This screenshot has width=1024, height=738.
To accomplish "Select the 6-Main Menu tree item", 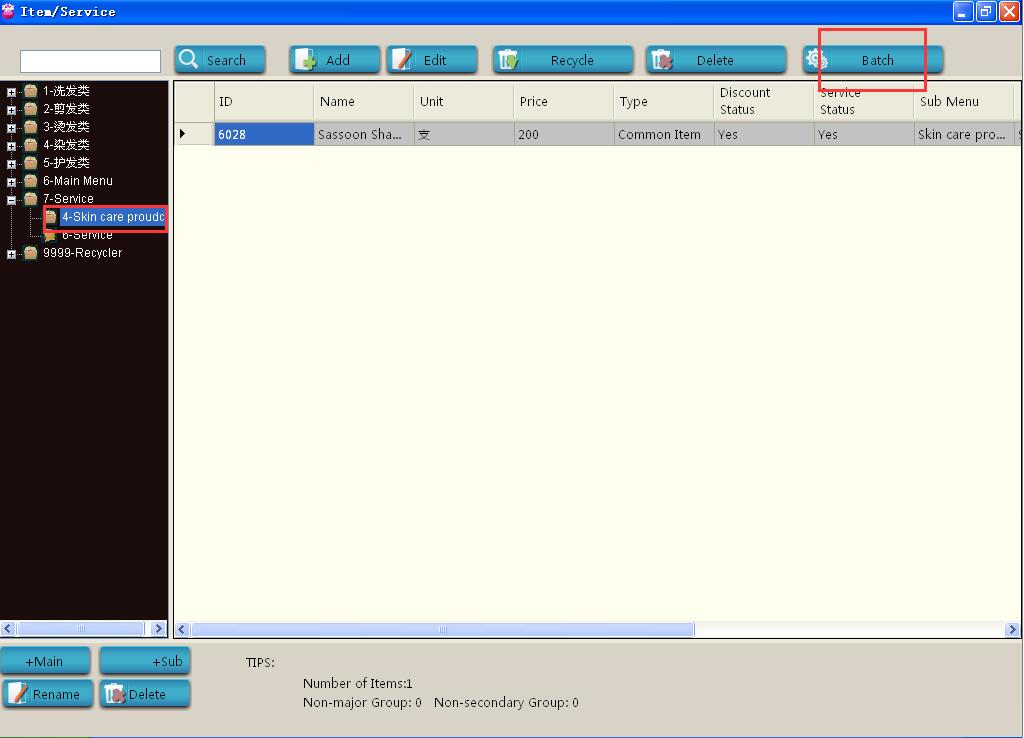I will tap(78, 181).
